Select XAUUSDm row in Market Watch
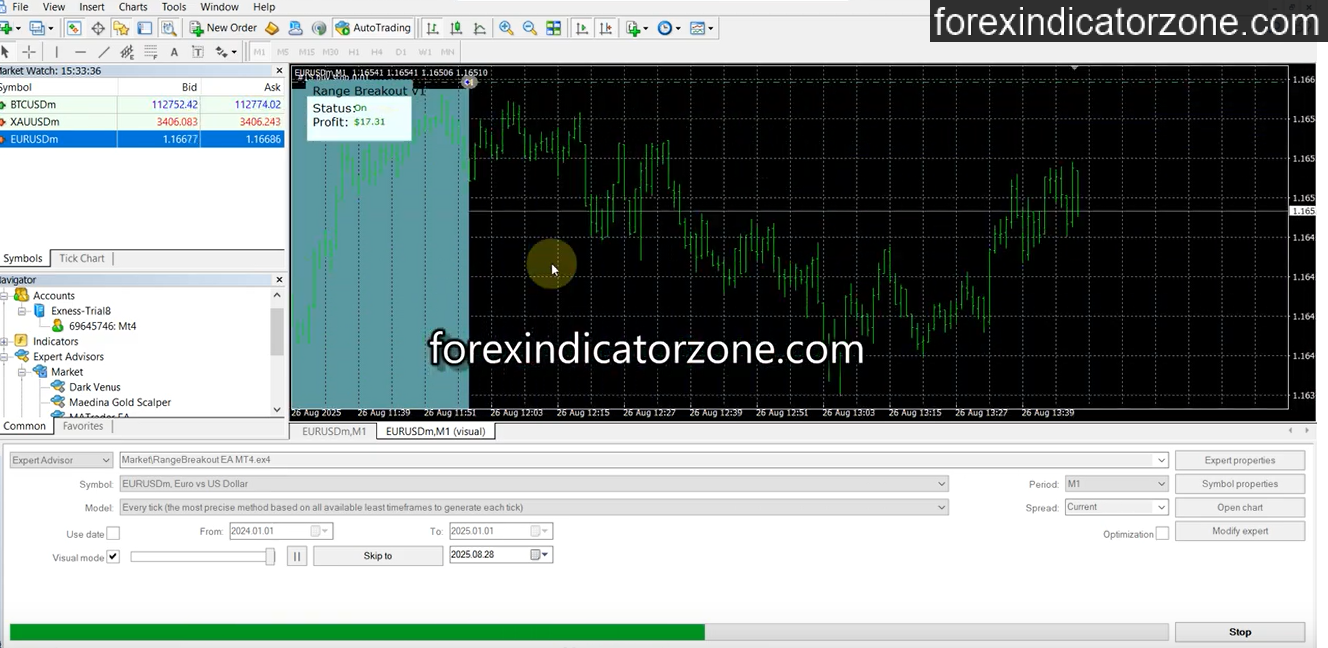Screen dimensions: 1328x648 (142, 122)
